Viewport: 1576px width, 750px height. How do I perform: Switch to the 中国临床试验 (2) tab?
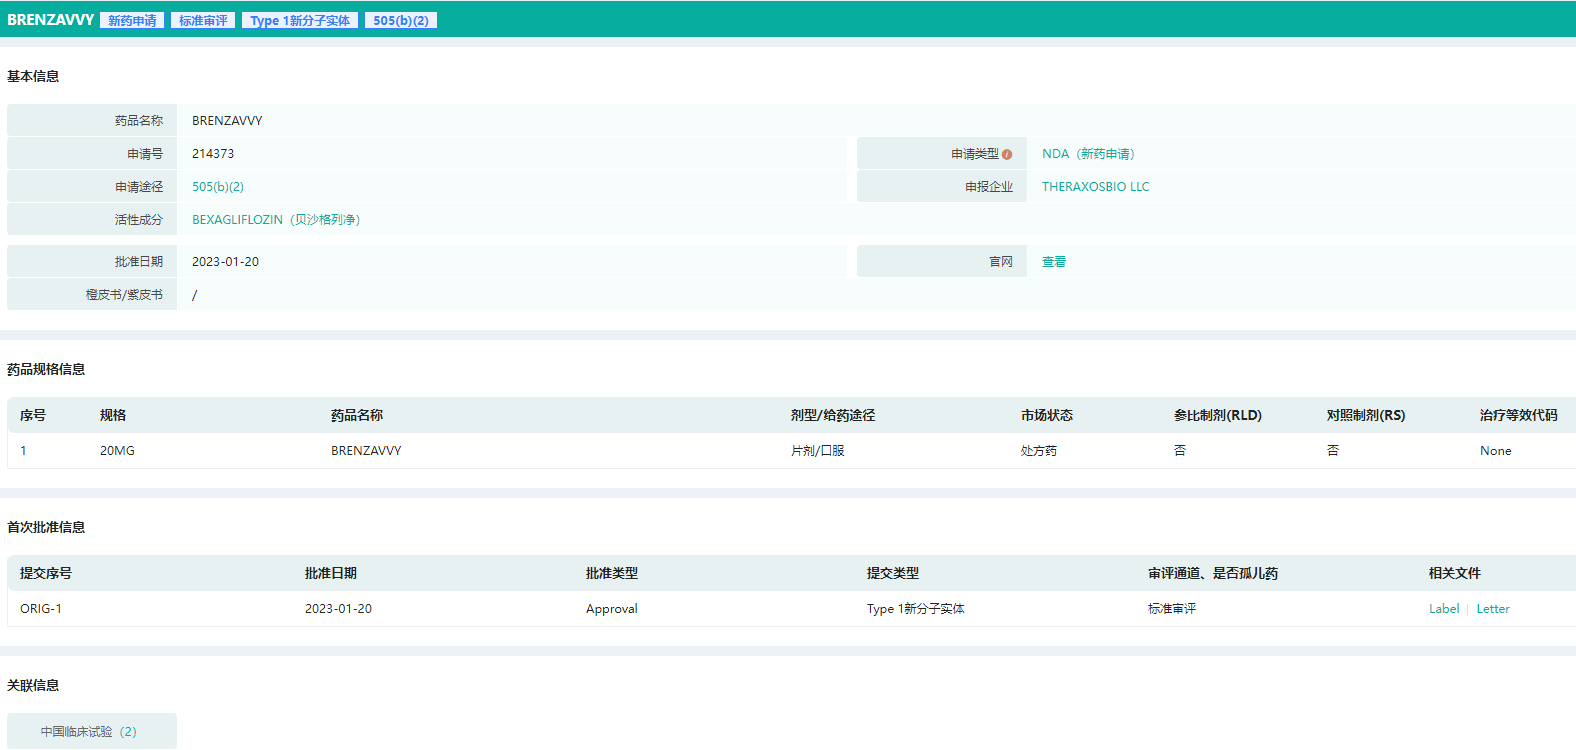(x=89, y=732)
